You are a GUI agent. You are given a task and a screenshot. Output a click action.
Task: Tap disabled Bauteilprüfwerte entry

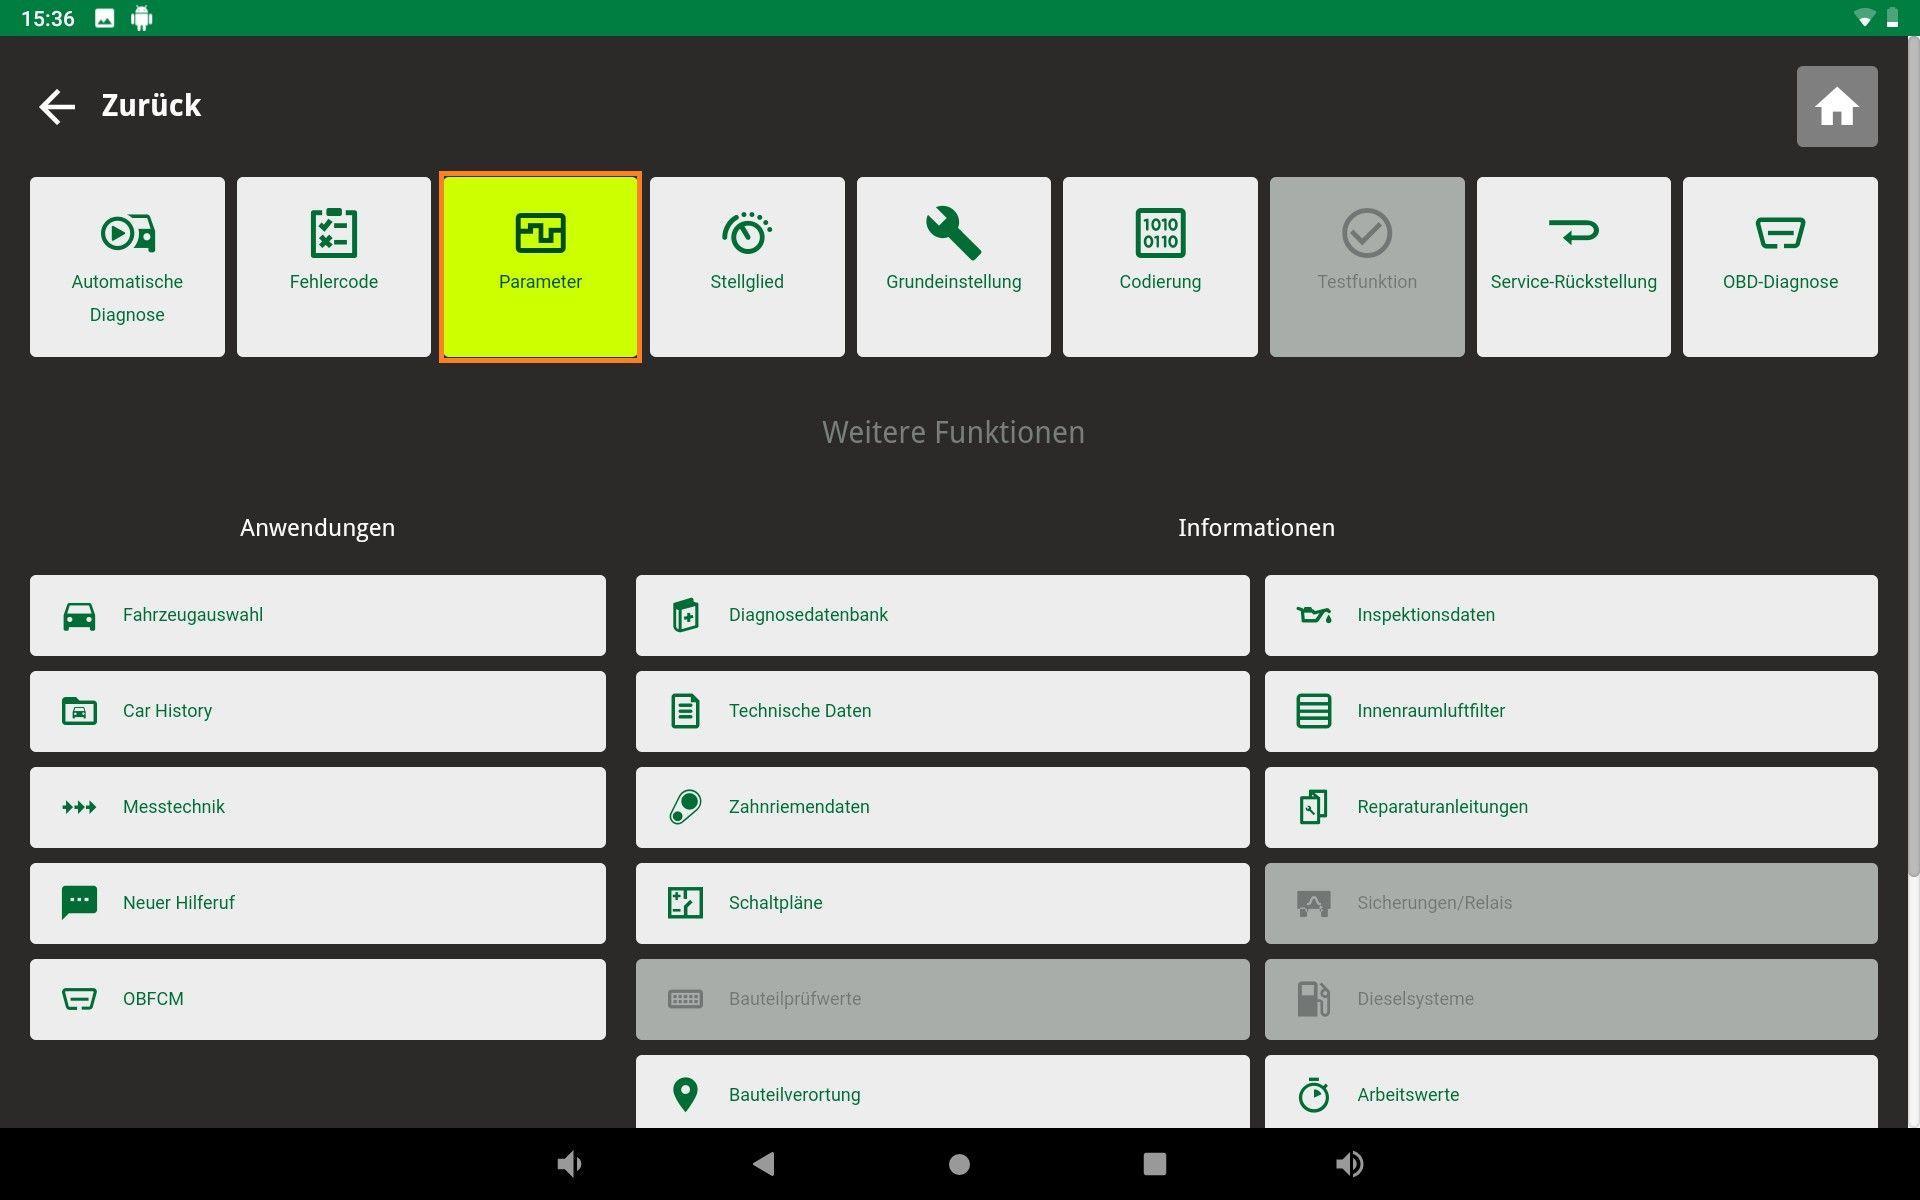943,999
